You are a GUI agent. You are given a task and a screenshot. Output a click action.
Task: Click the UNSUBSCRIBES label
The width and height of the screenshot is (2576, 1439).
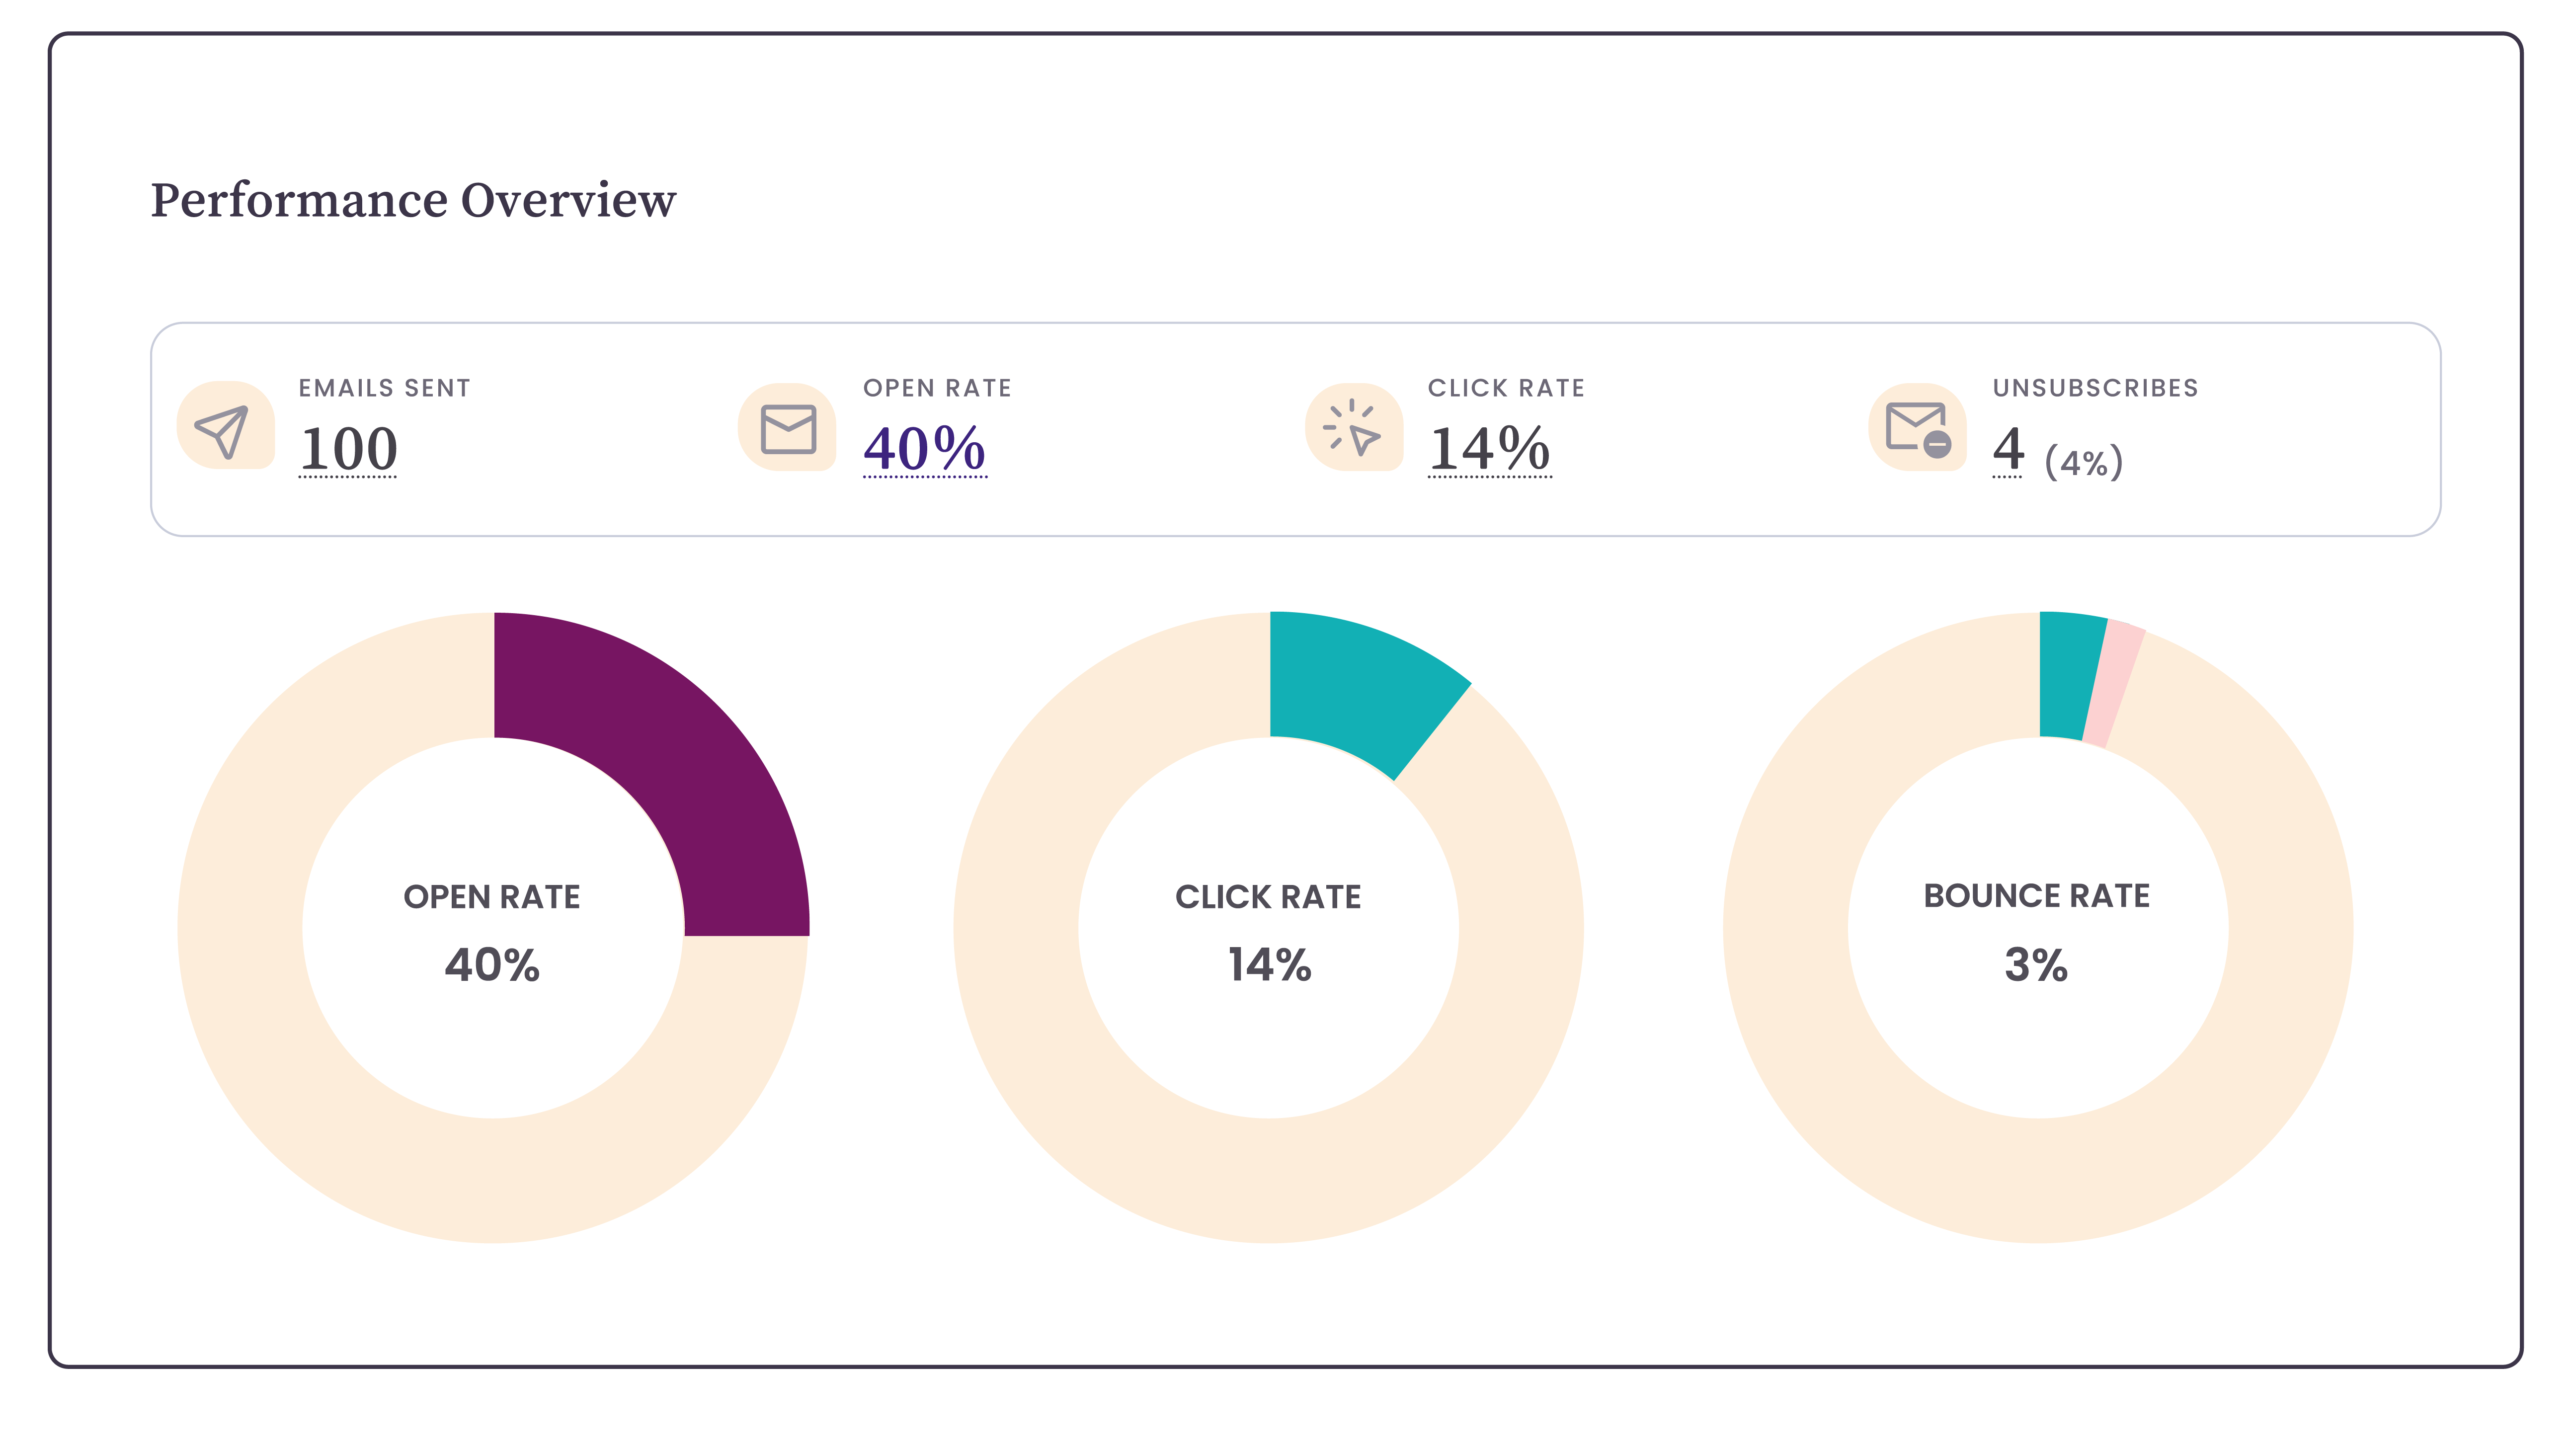tap(2095, 388)
